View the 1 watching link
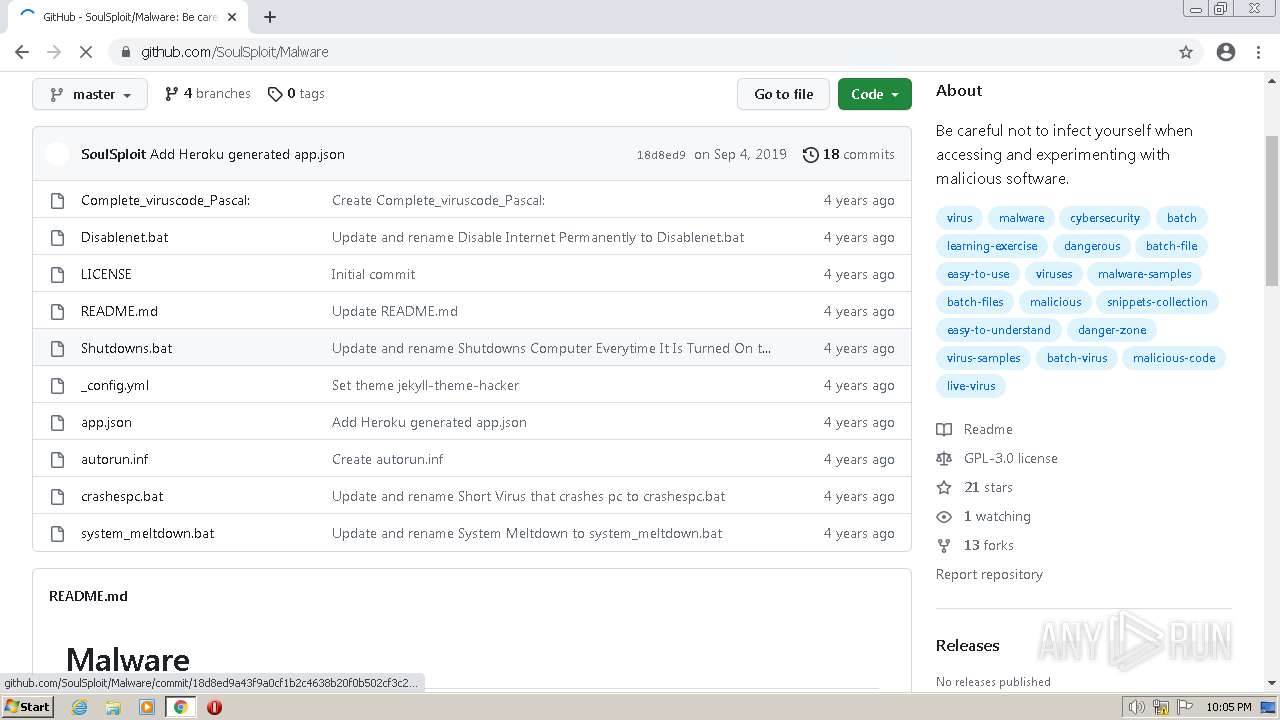This screenshot has width=1280, height=720. [997, 516]
